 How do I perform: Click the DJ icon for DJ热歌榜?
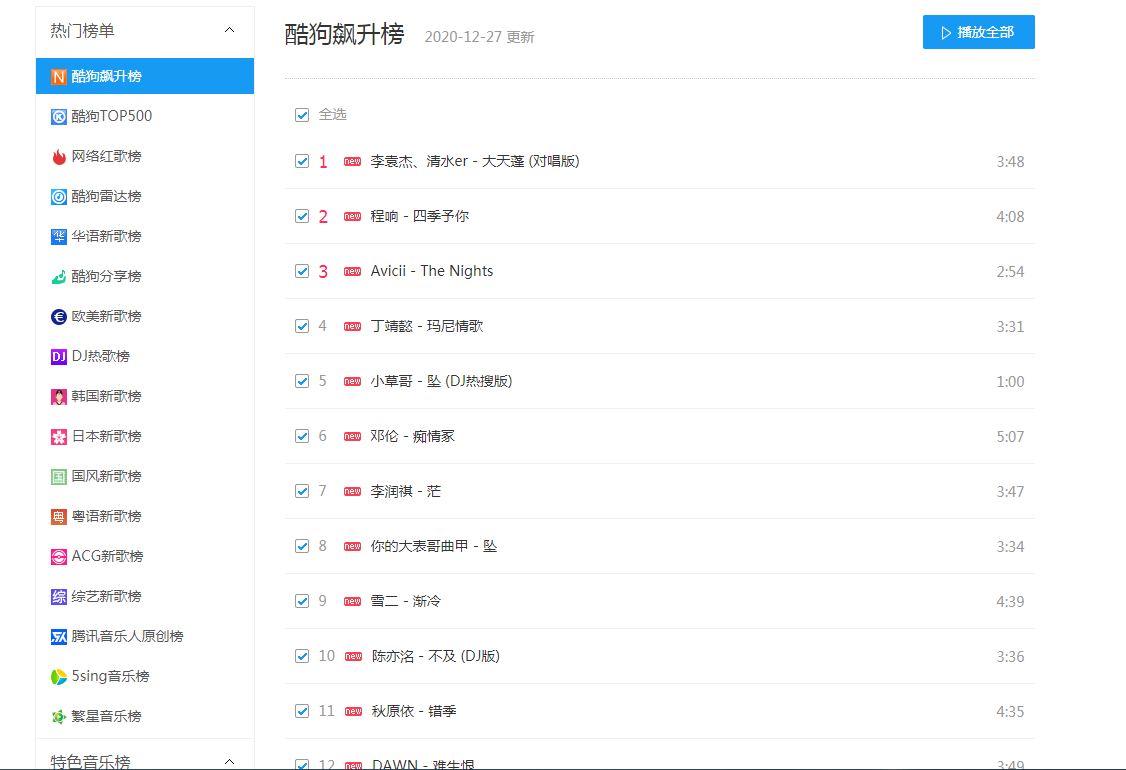(x=59, y=356)
